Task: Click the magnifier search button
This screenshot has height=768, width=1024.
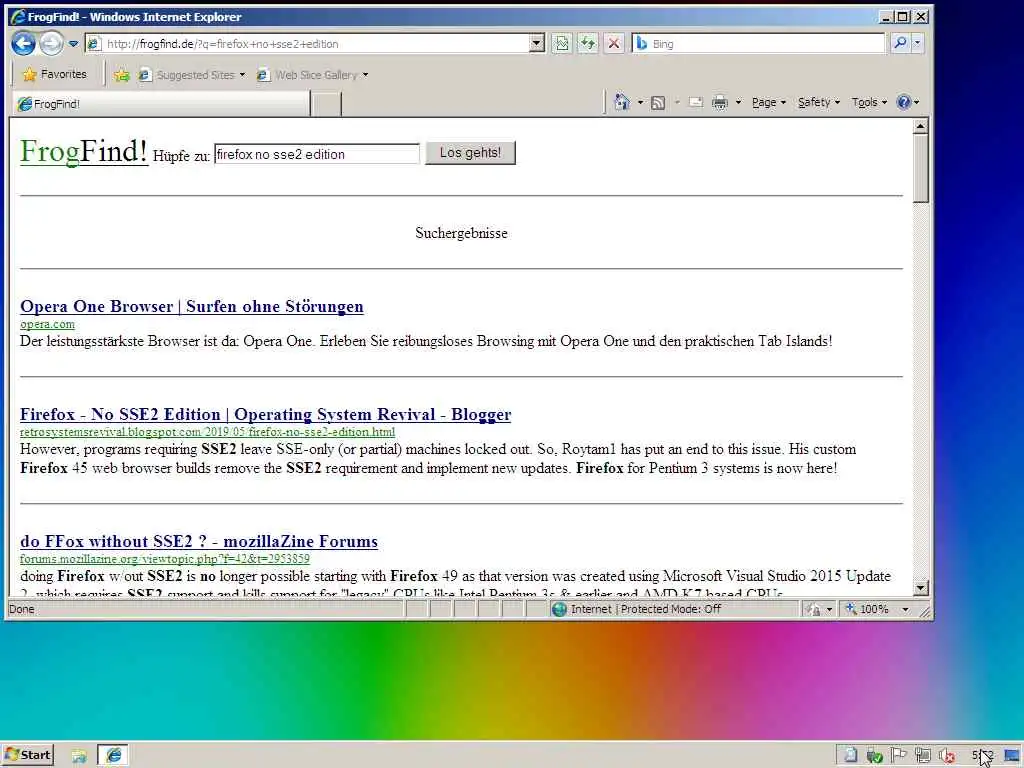Action: [900, 43]
